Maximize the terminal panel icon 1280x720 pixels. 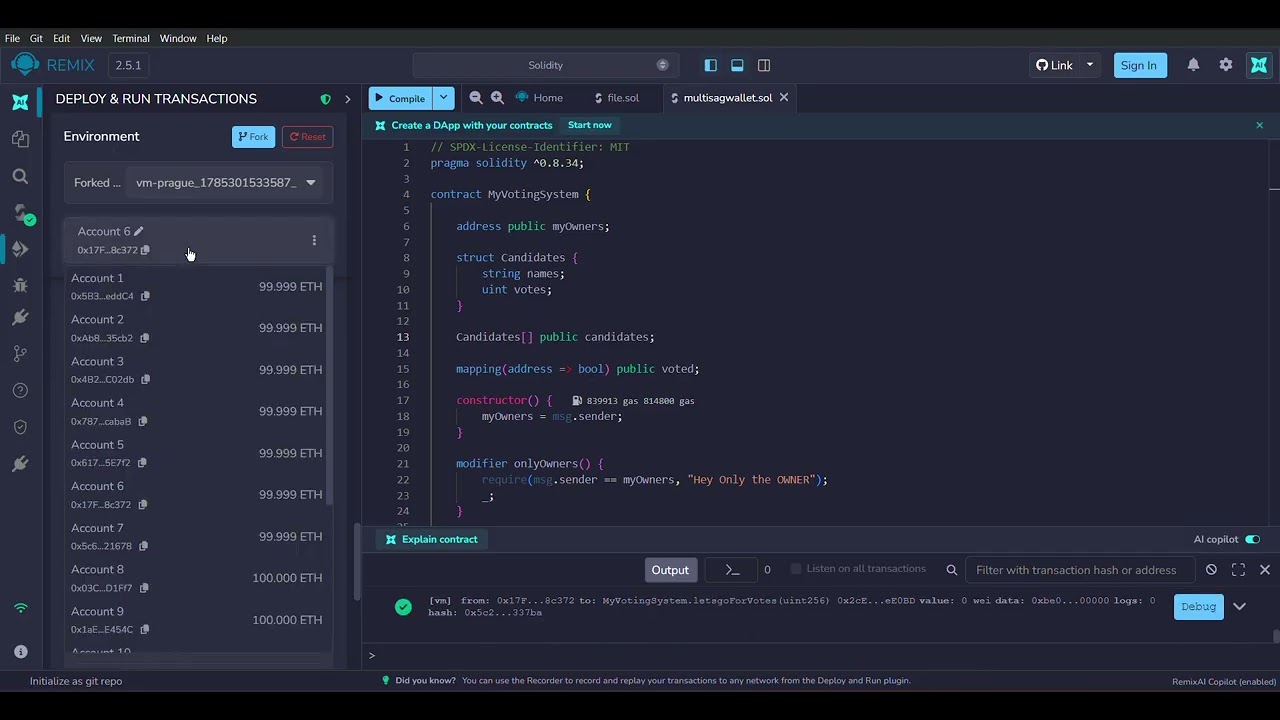point(1238,570)
